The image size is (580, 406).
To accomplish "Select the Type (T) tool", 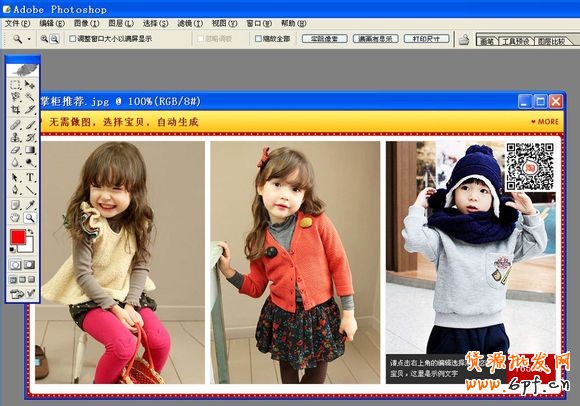I will pos(30,177).
